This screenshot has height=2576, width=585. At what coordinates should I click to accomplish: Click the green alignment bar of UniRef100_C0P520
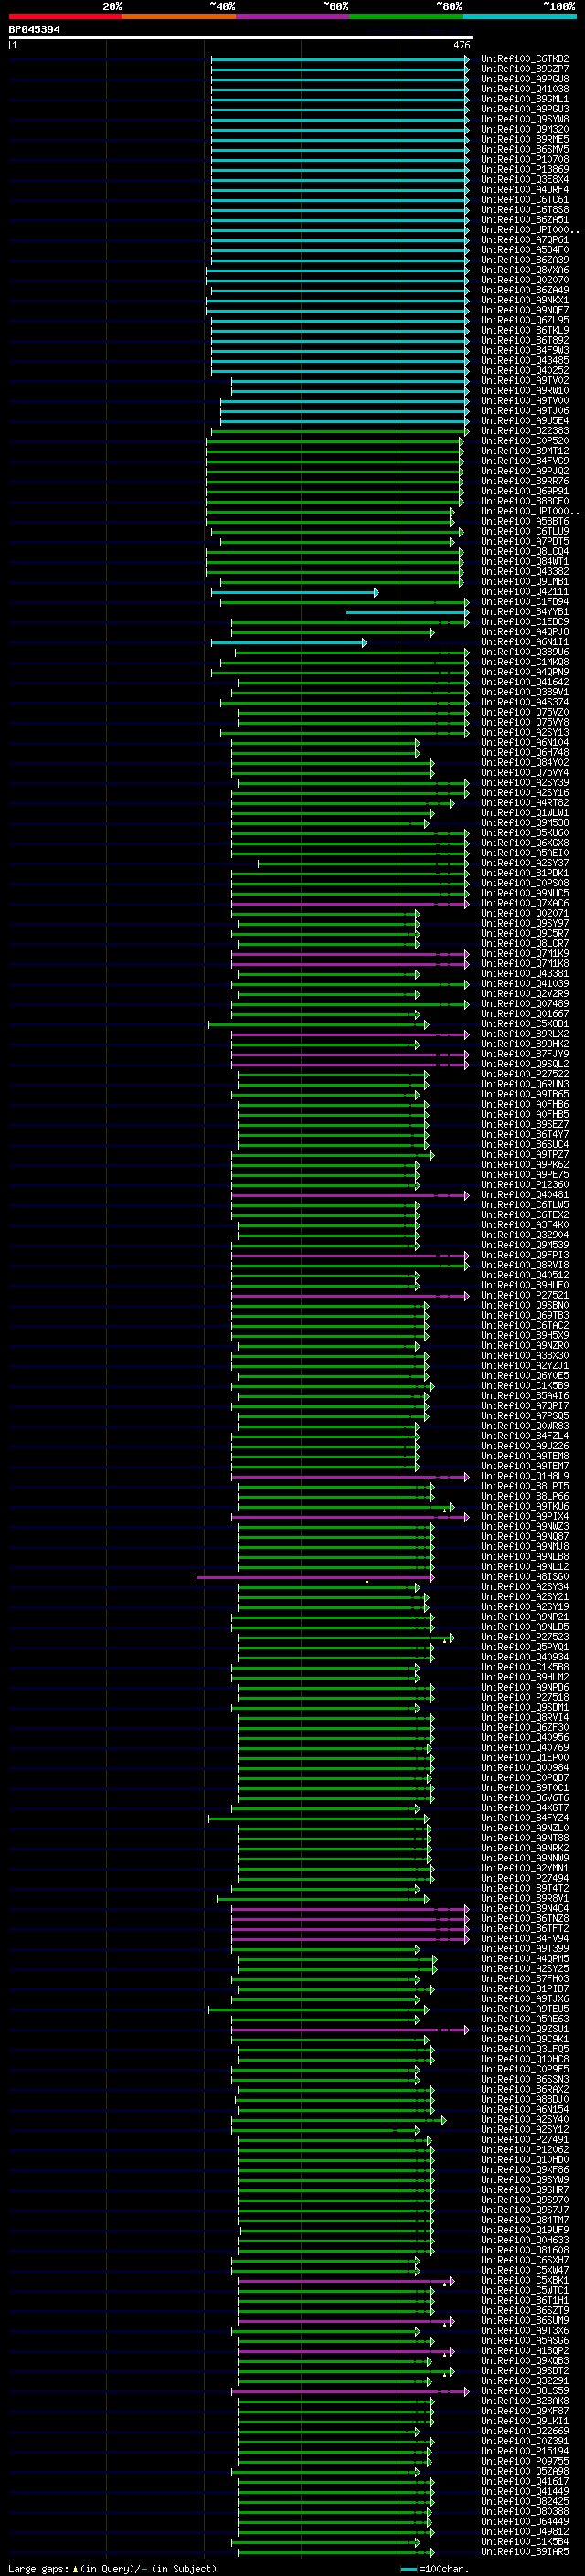[x=335, y=441]
